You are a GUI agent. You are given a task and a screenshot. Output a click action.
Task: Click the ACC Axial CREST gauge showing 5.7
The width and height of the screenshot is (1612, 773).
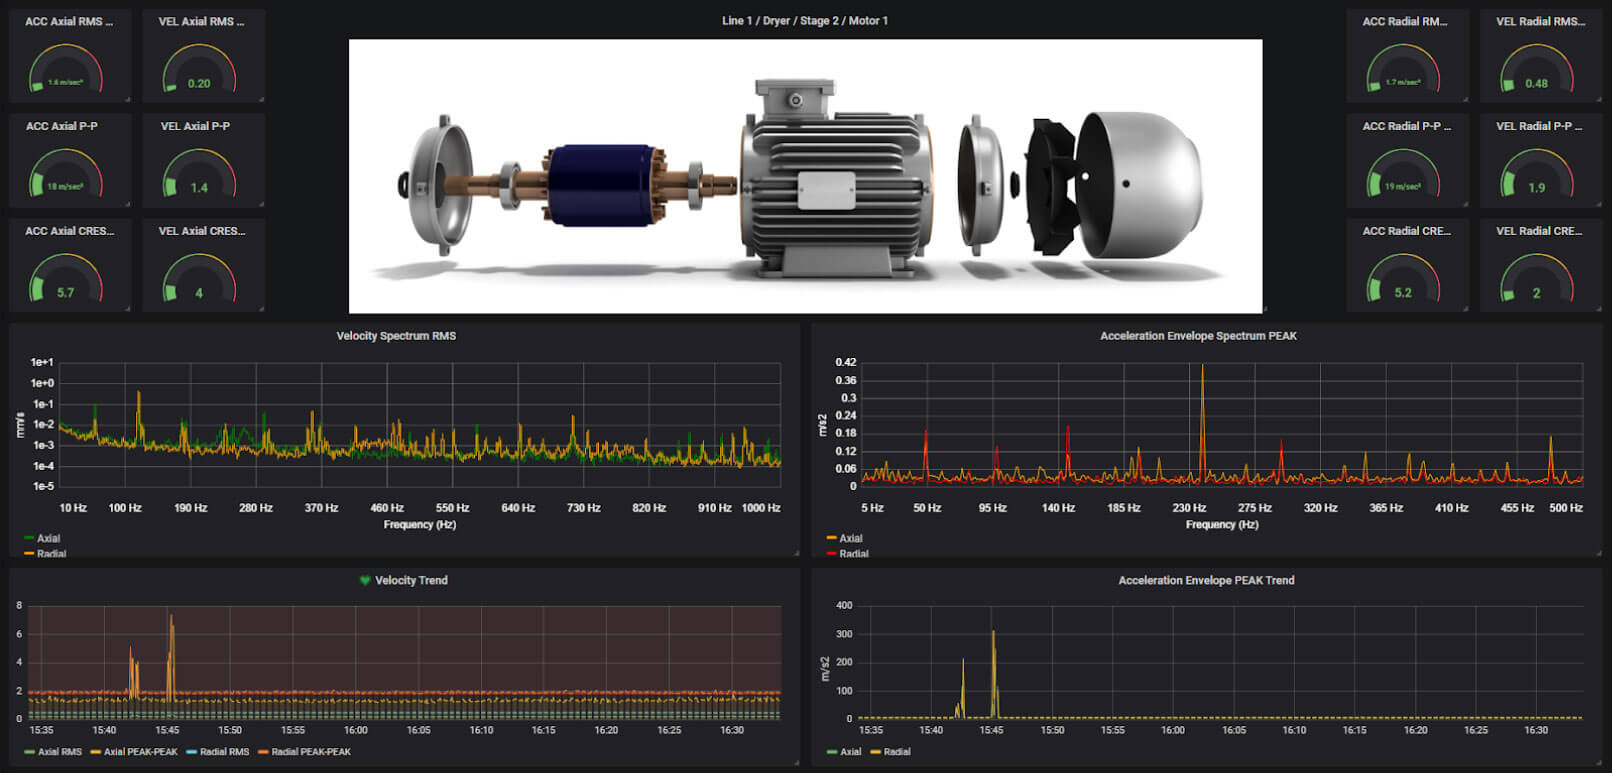click(x=66, y=279)
